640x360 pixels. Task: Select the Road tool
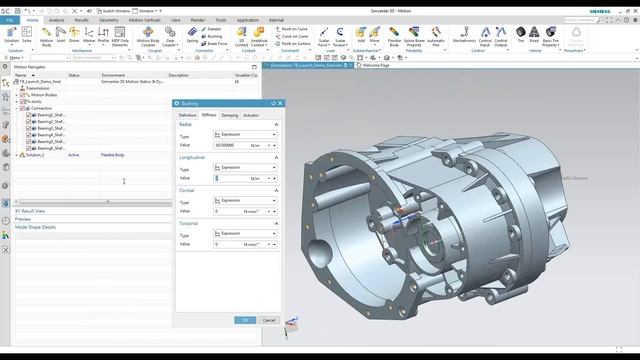click(x=534, y=35)
